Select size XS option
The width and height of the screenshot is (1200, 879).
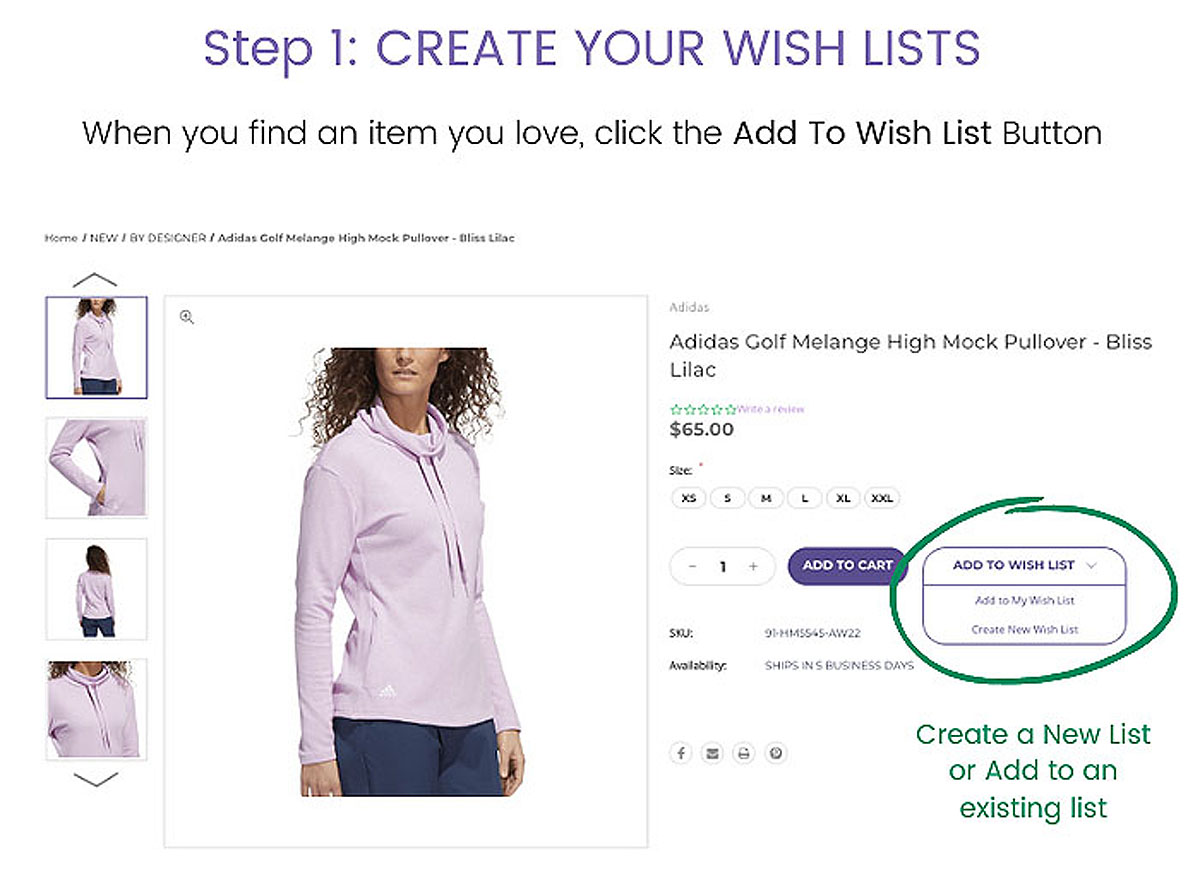click(689, 497)
